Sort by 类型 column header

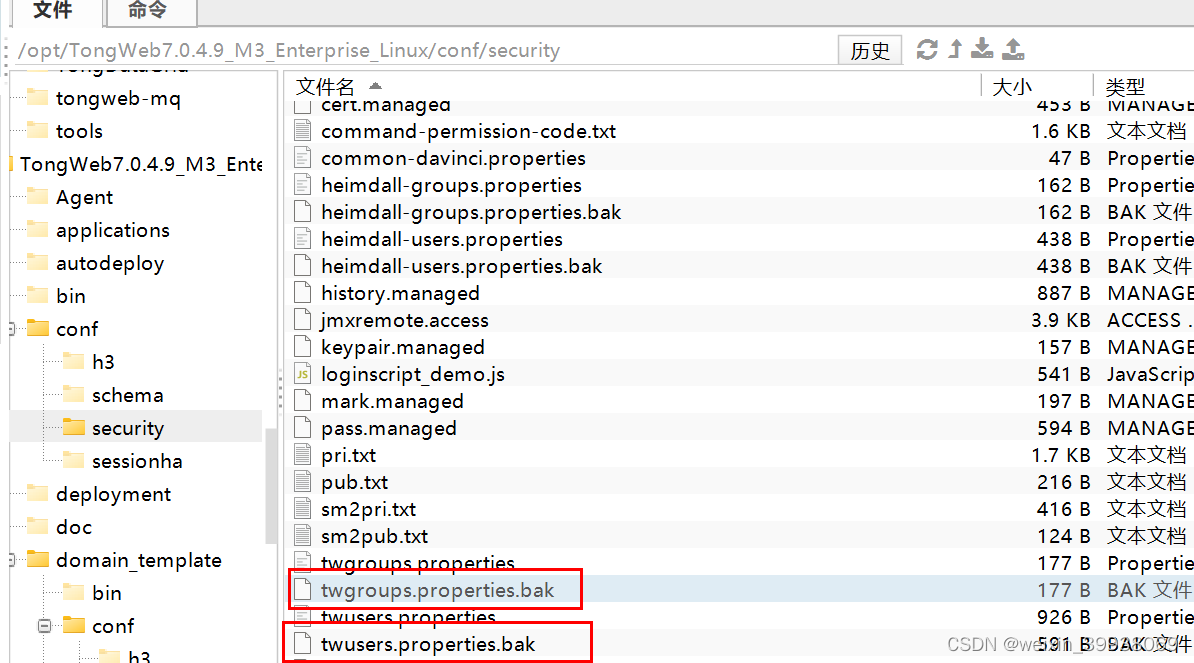(x=1125, y=86)
